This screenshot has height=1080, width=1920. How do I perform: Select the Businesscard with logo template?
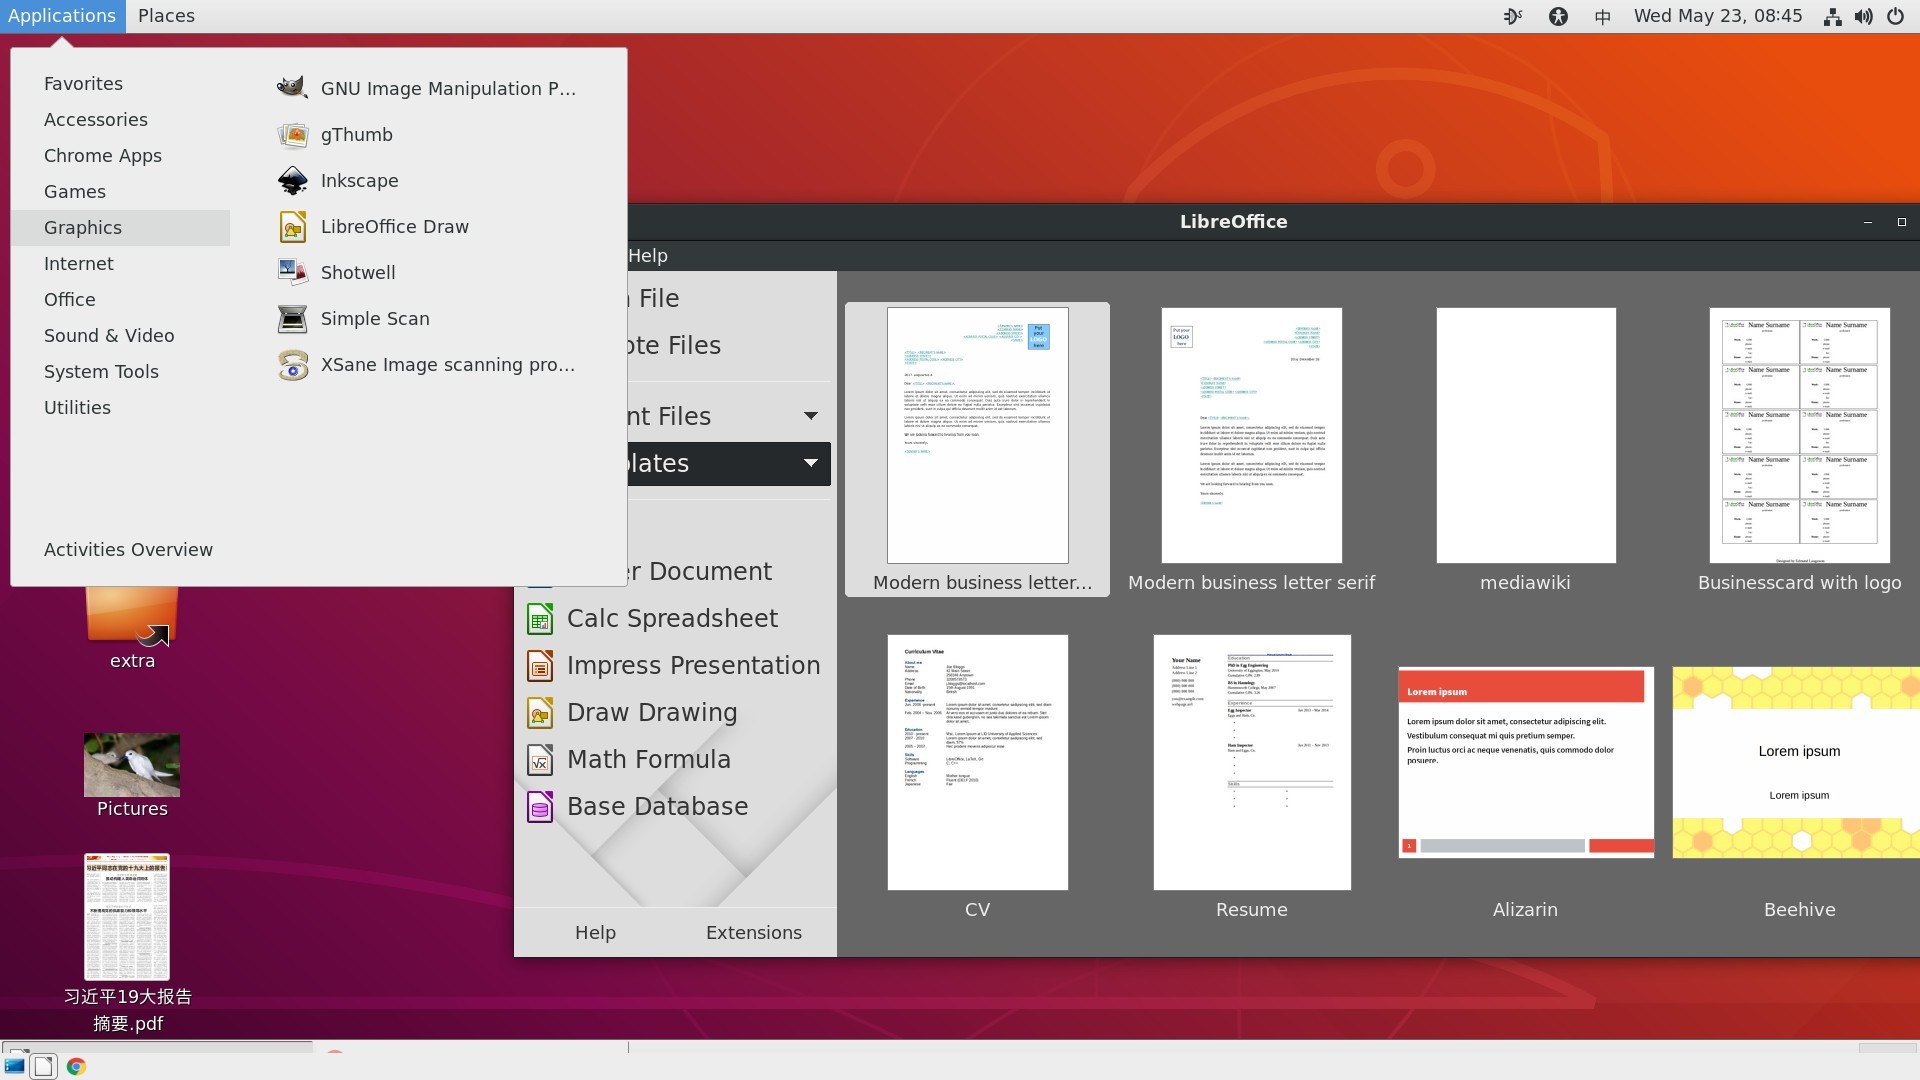tap(1799, 449)
